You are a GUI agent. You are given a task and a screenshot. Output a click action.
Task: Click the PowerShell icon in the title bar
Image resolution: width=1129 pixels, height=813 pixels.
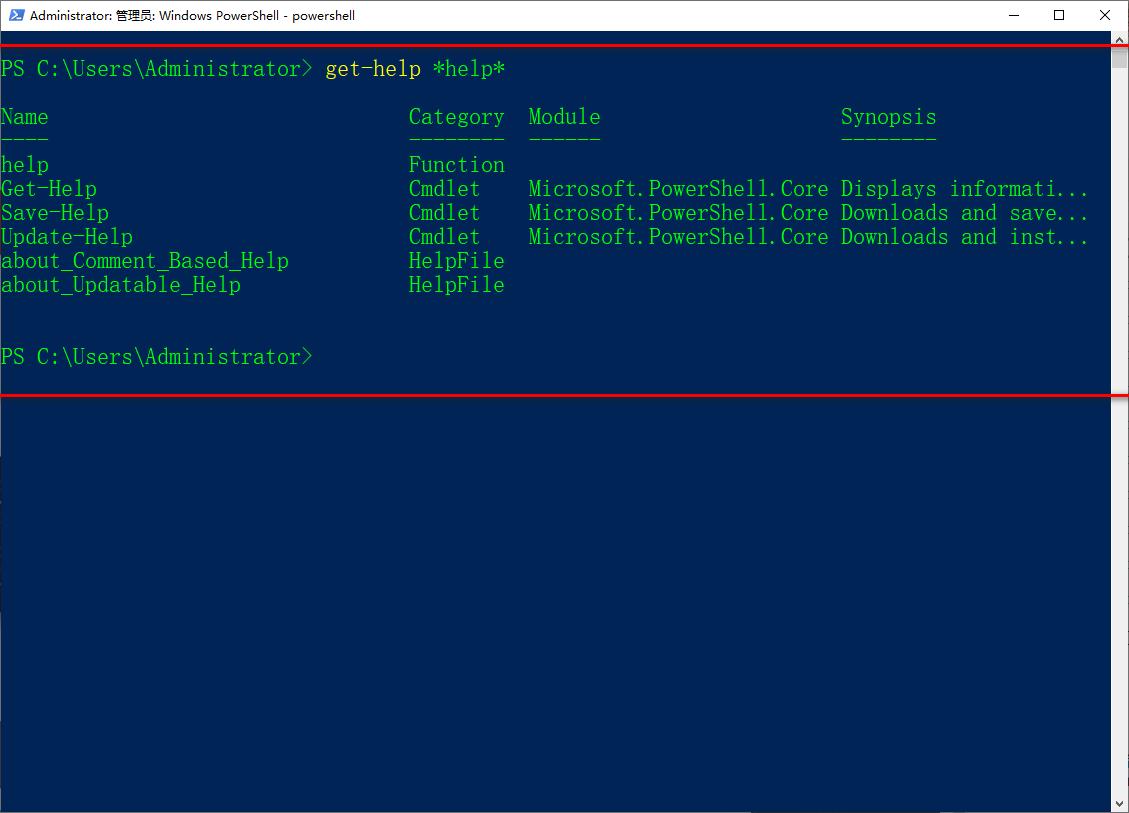tap(16, 15)
